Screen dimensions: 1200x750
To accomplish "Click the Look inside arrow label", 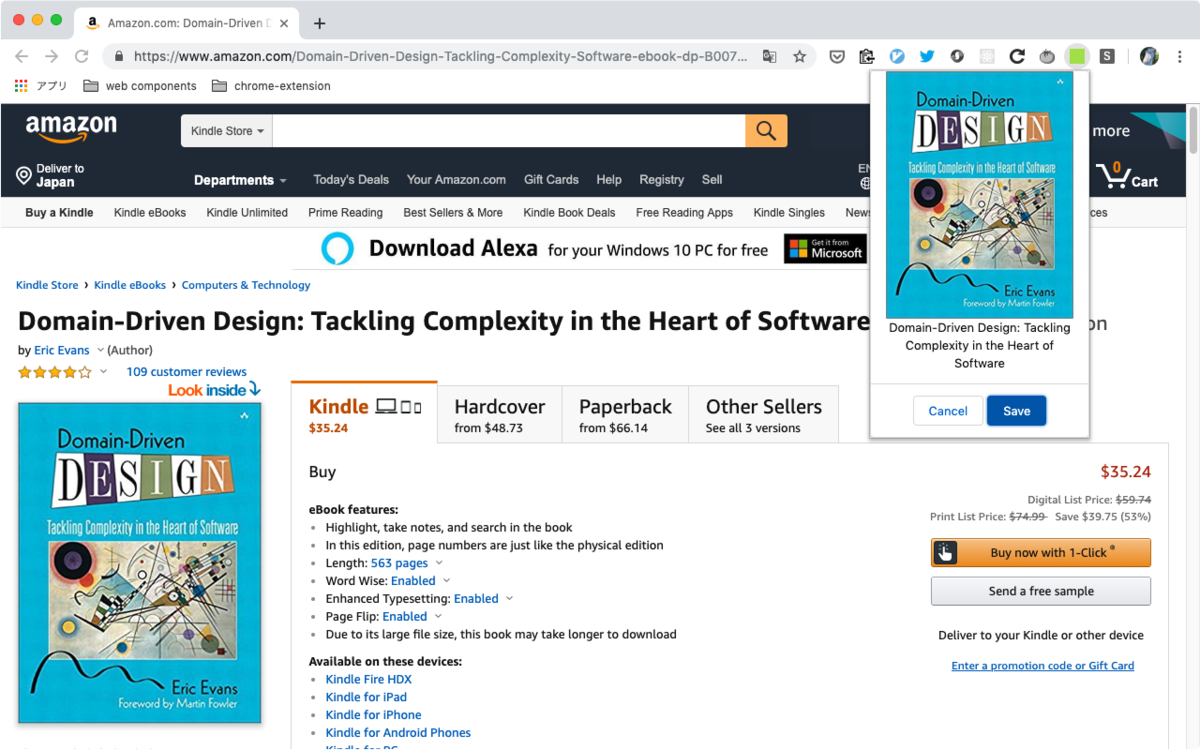I will 214,390.
